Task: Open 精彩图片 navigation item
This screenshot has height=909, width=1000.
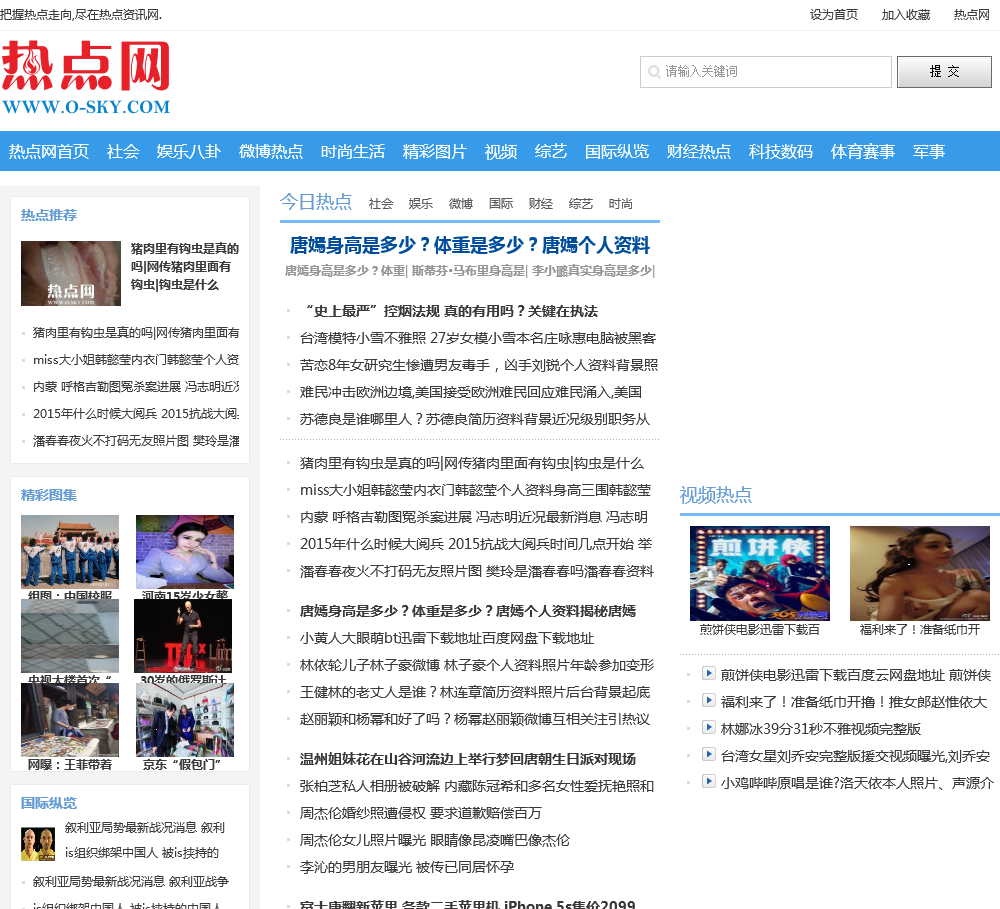Action: point(434,151)
